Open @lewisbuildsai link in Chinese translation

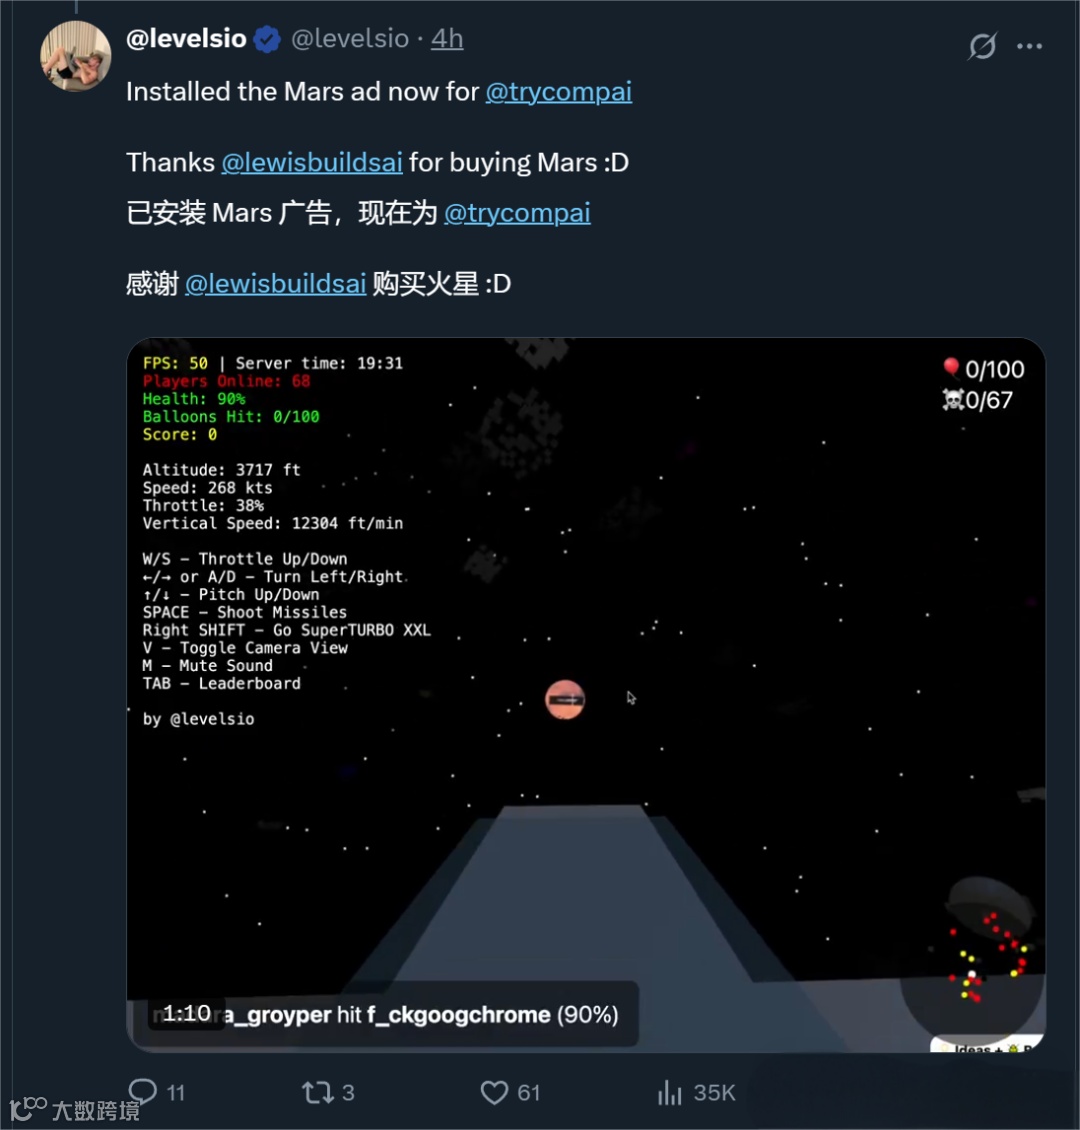pos(275,283)
